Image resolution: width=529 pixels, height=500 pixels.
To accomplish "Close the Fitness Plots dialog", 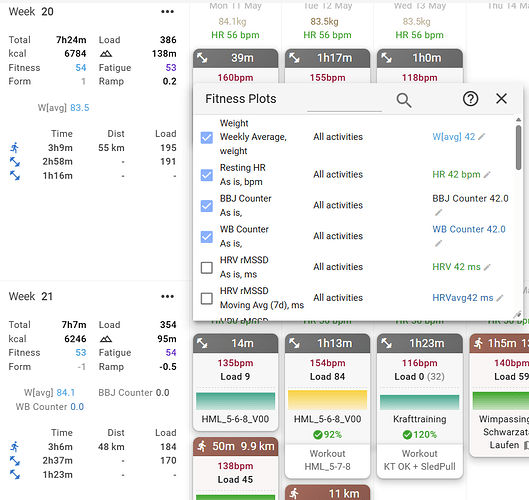I will pyautogui.click(x=501, y=99).
